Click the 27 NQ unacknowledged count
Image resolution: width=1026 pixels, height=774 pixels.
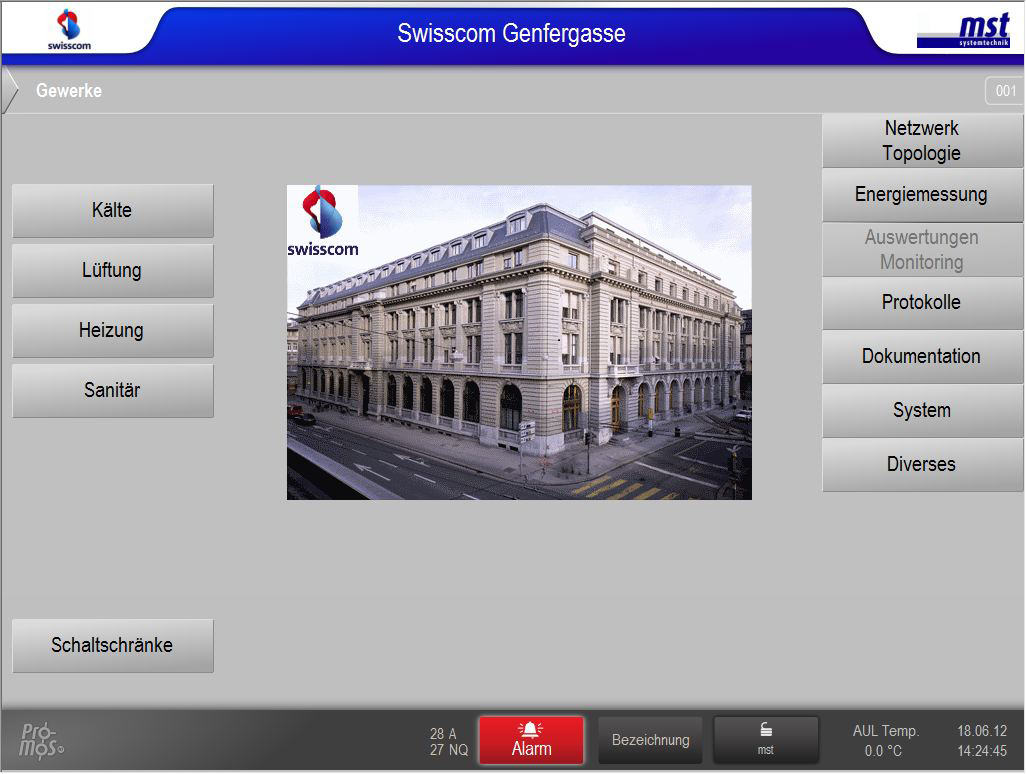[x=449, y=750]
